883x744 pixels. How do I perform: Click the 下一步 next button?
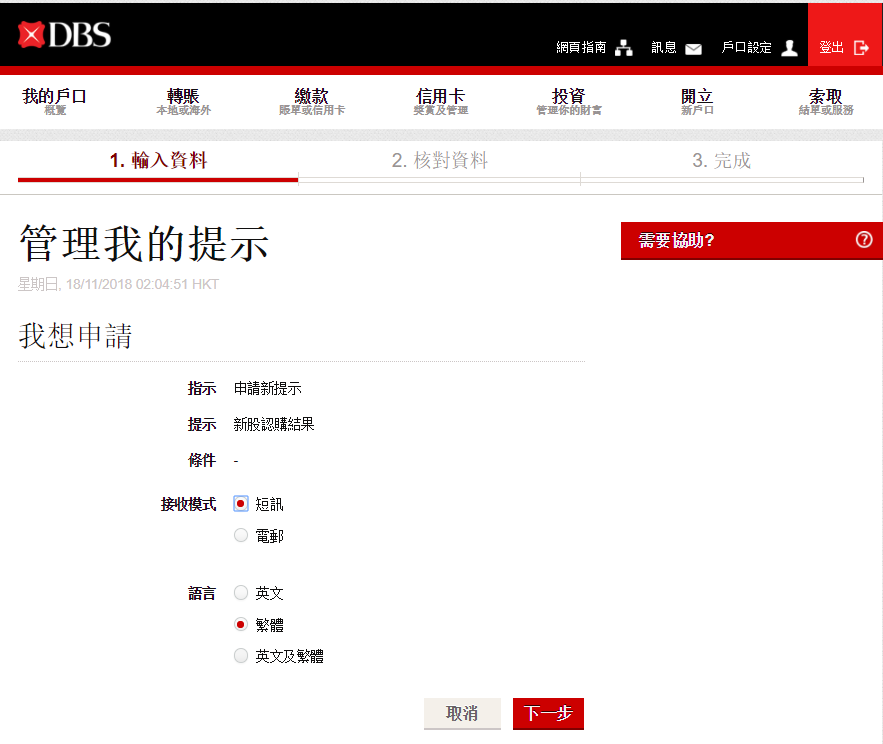[548, 714]
